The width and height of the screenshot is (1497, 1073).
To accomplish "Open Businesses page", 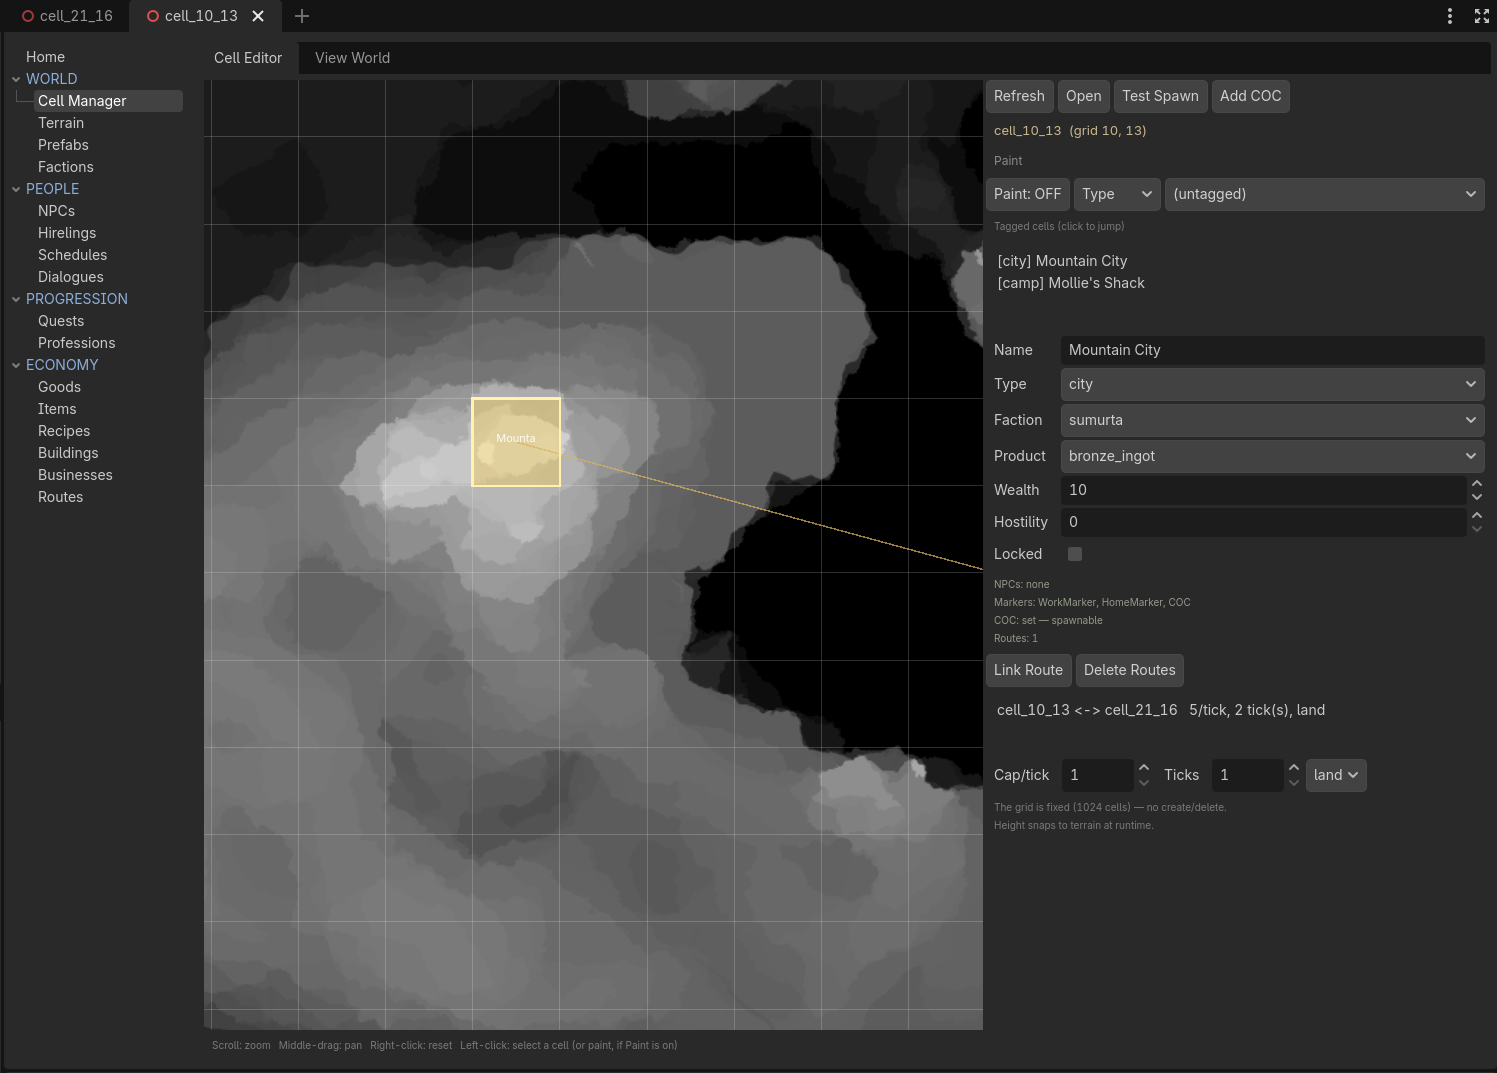I will pyautogui.click(x=75, y=475).
